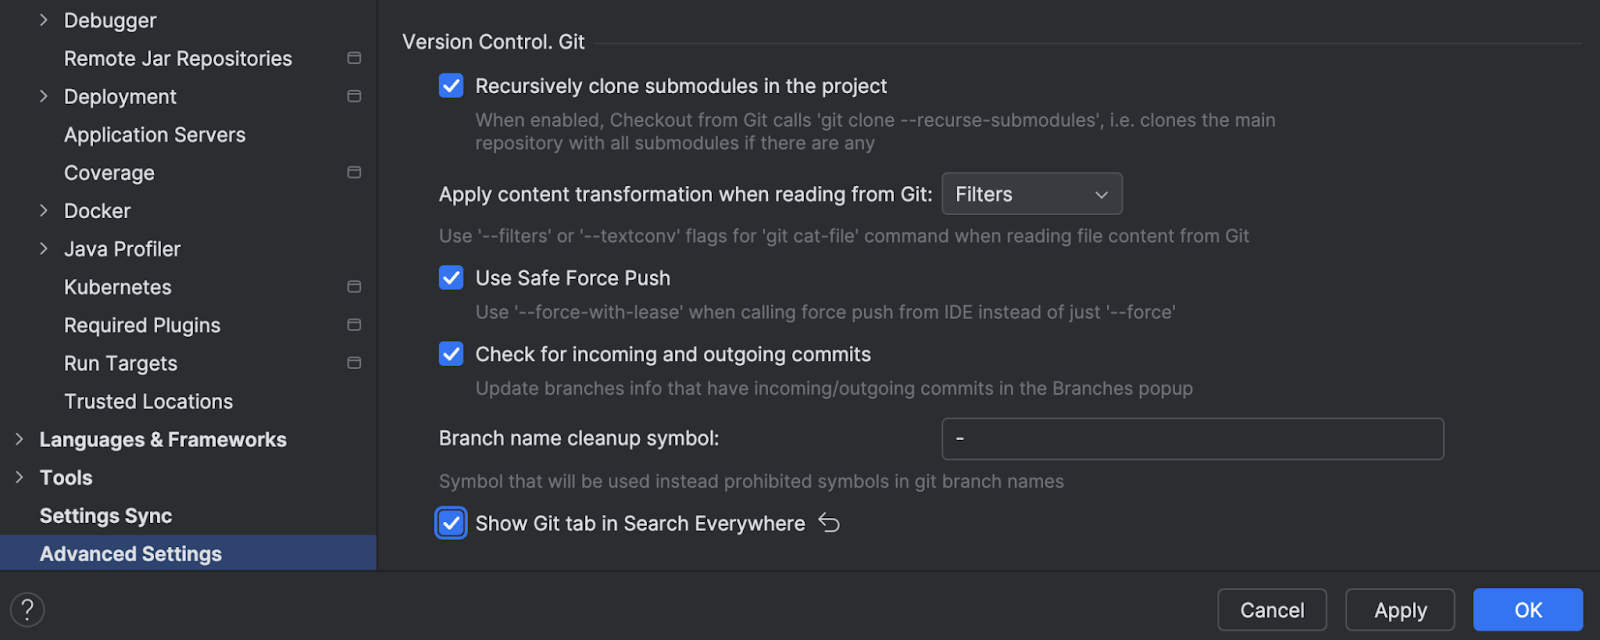Click project-level icon next to Deployment

tap(354, 96)
